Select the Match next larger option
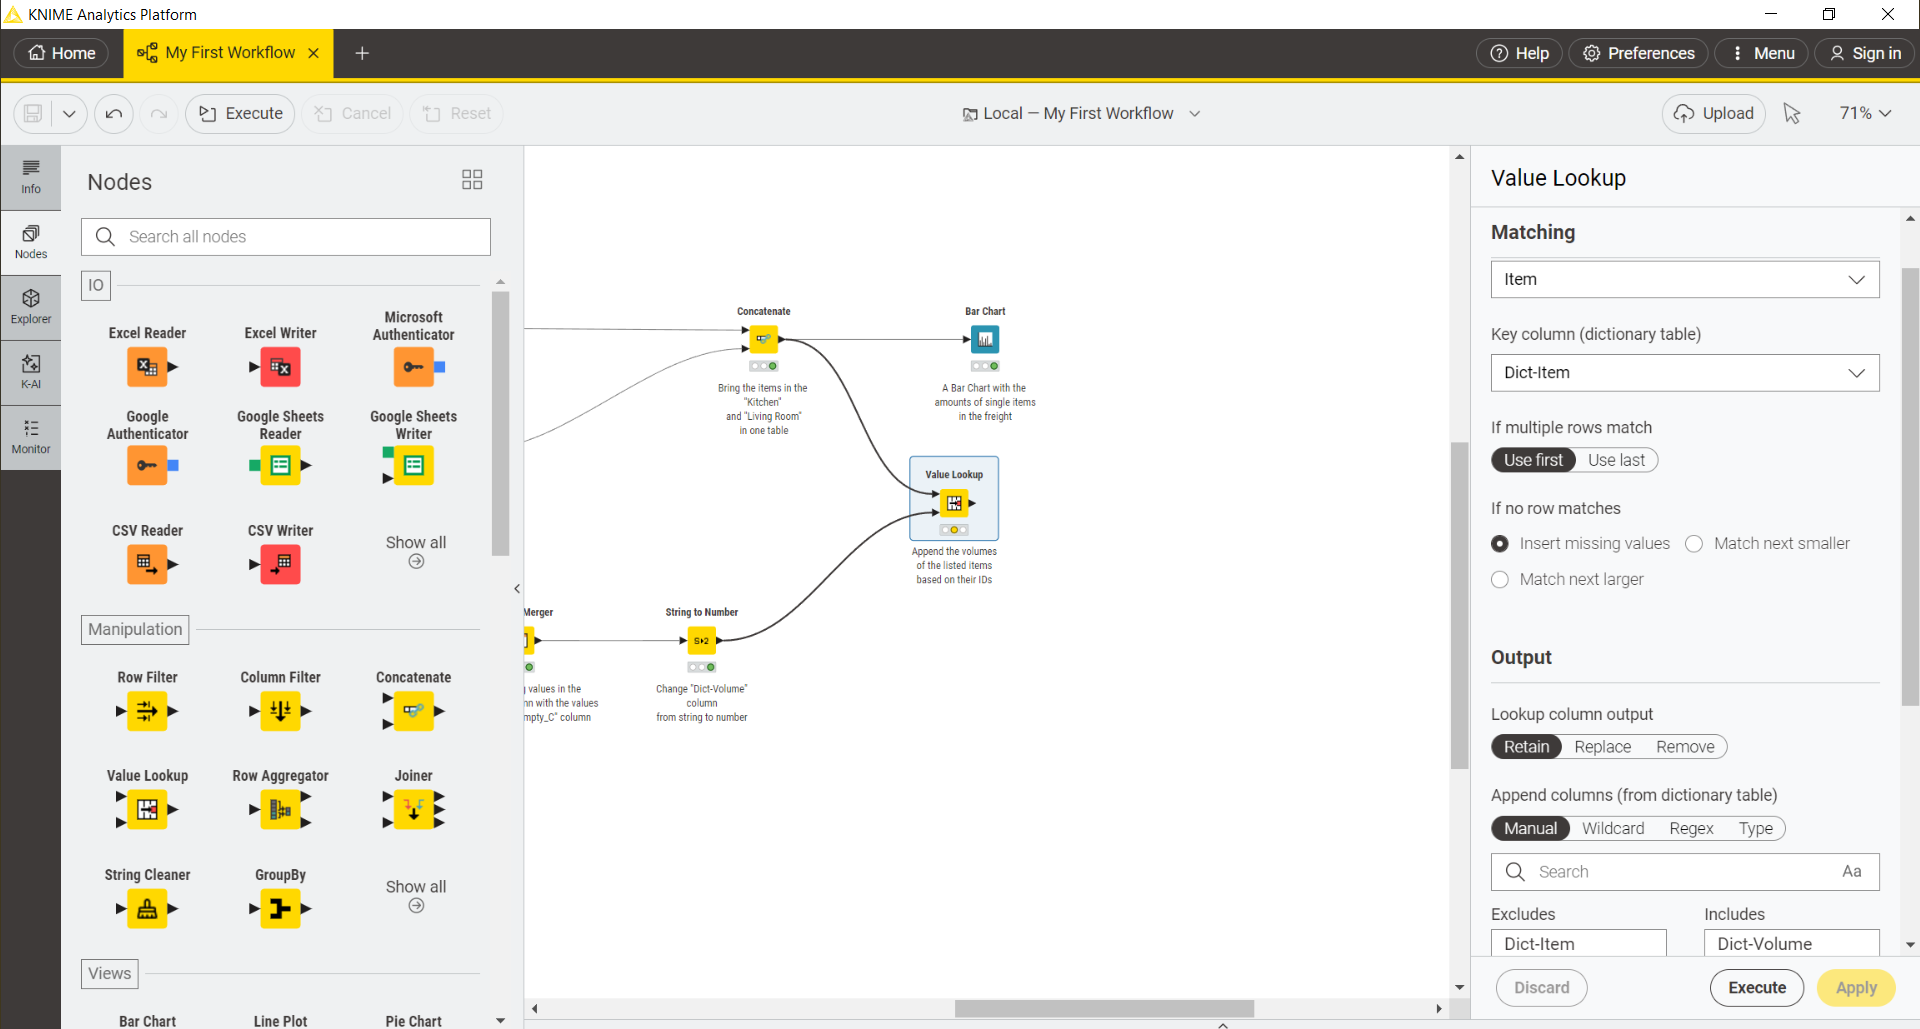The width and height of the screenshot is (1920, 1029). 1500,579
